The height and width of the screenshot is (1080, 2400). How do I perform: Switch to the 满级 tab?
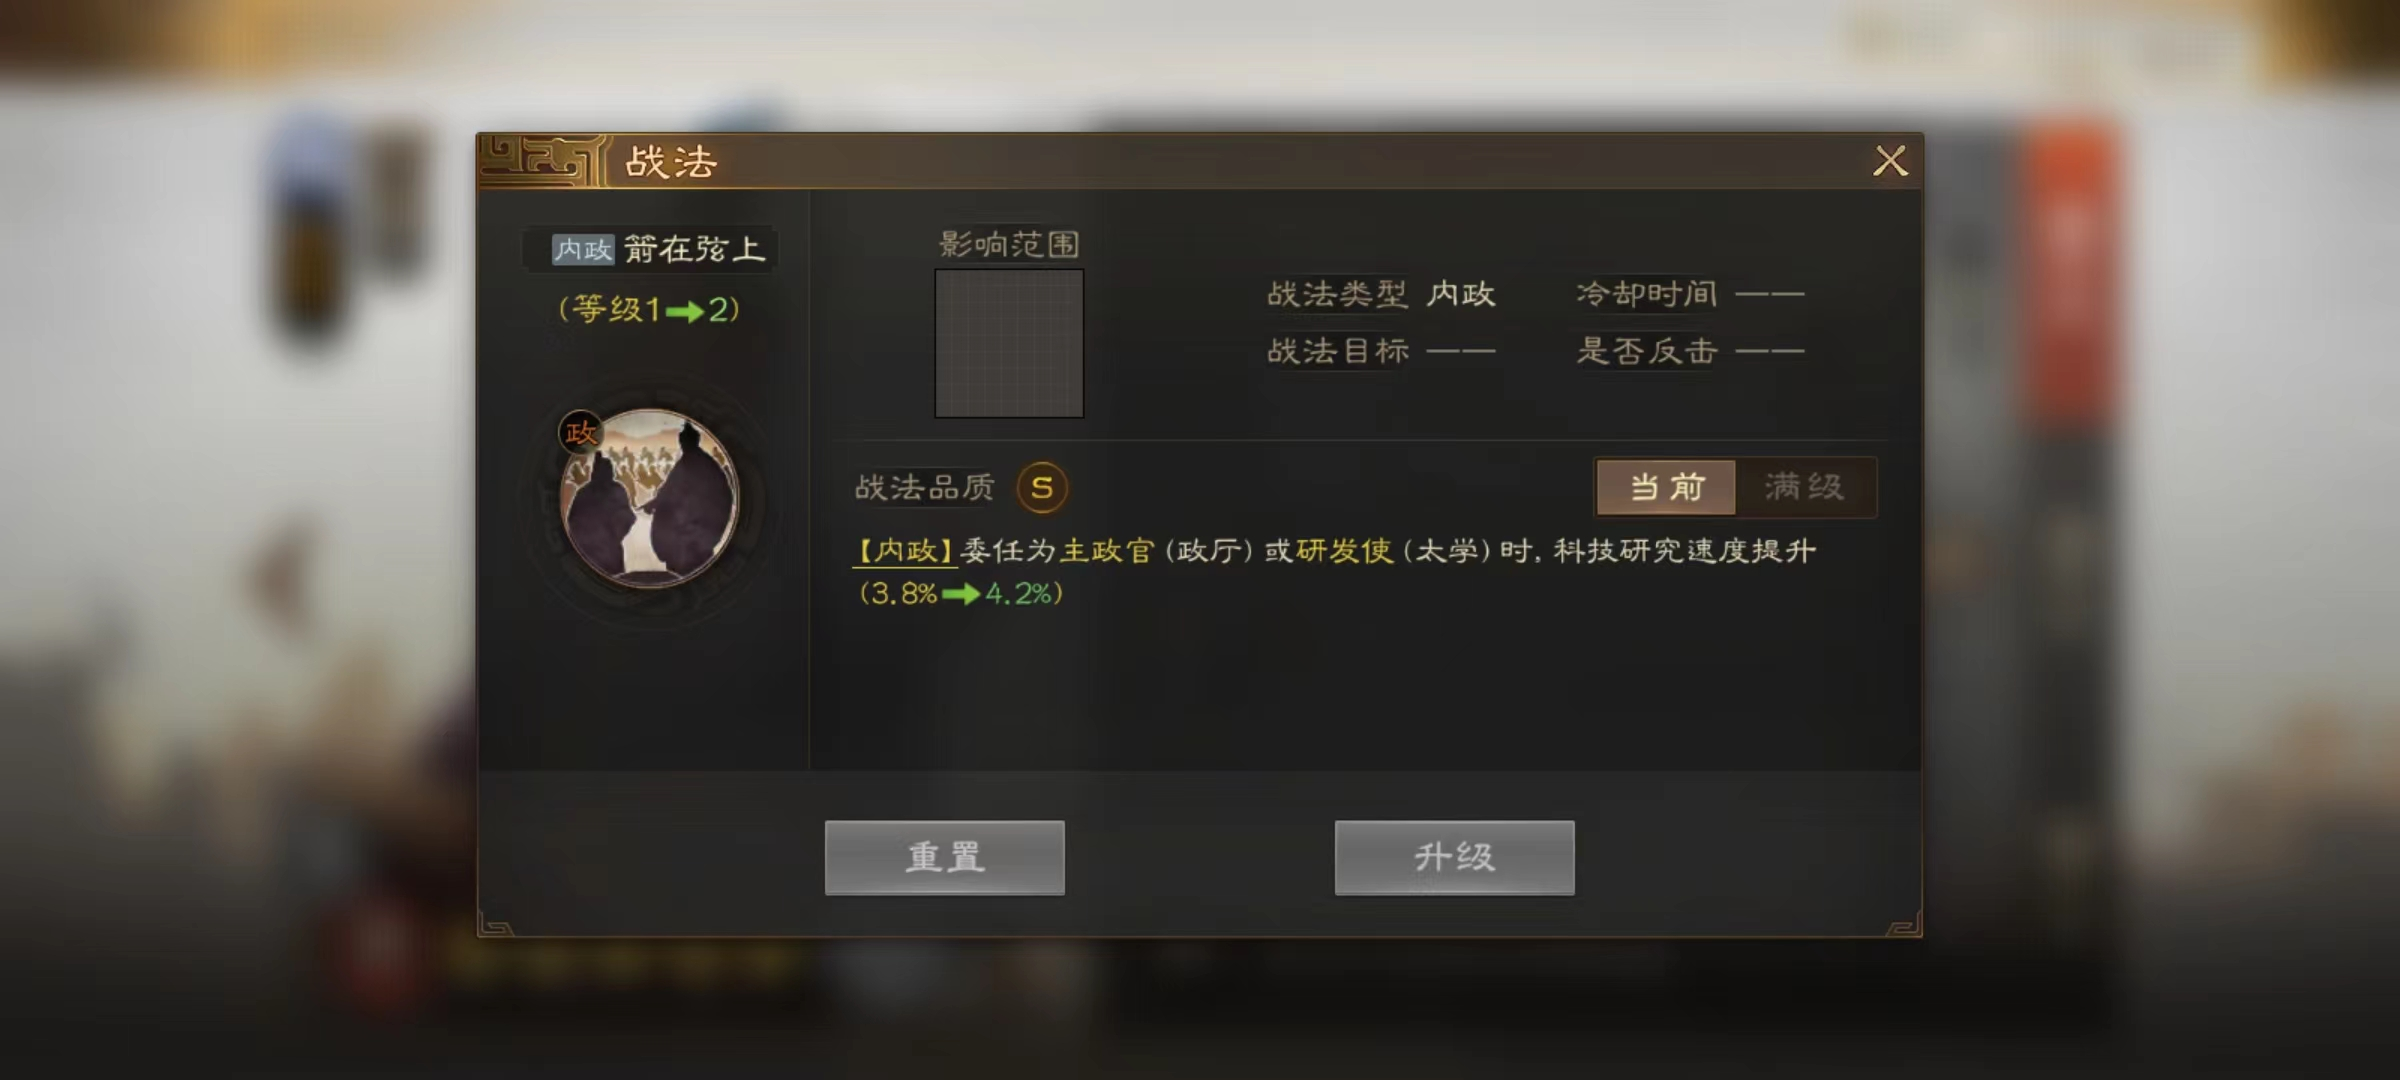[x=1805, y=487]
